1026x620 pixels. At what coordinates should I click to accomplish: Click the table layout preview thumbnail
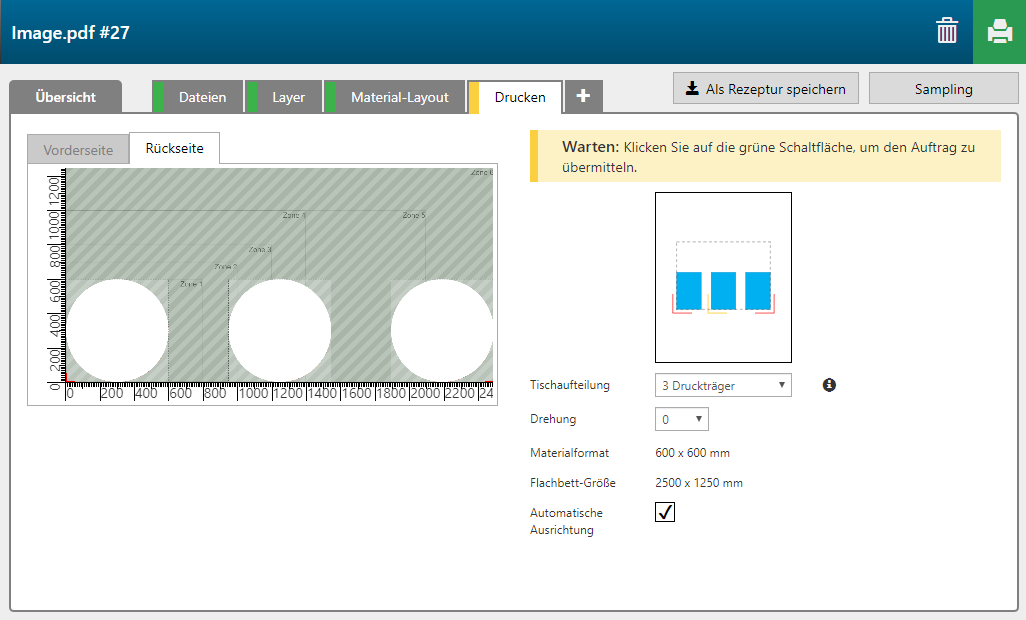pyautogui.click(x=723, y=277)
